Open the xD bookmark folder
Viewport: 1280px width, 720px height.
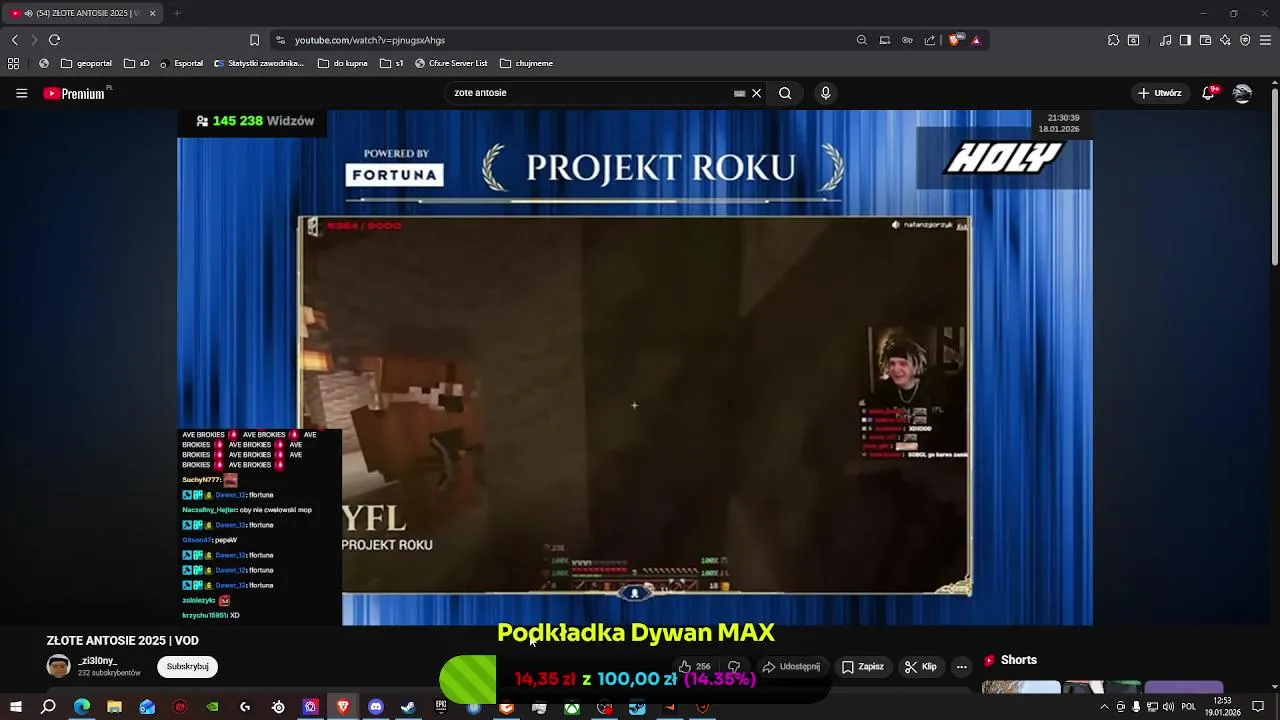136,63
